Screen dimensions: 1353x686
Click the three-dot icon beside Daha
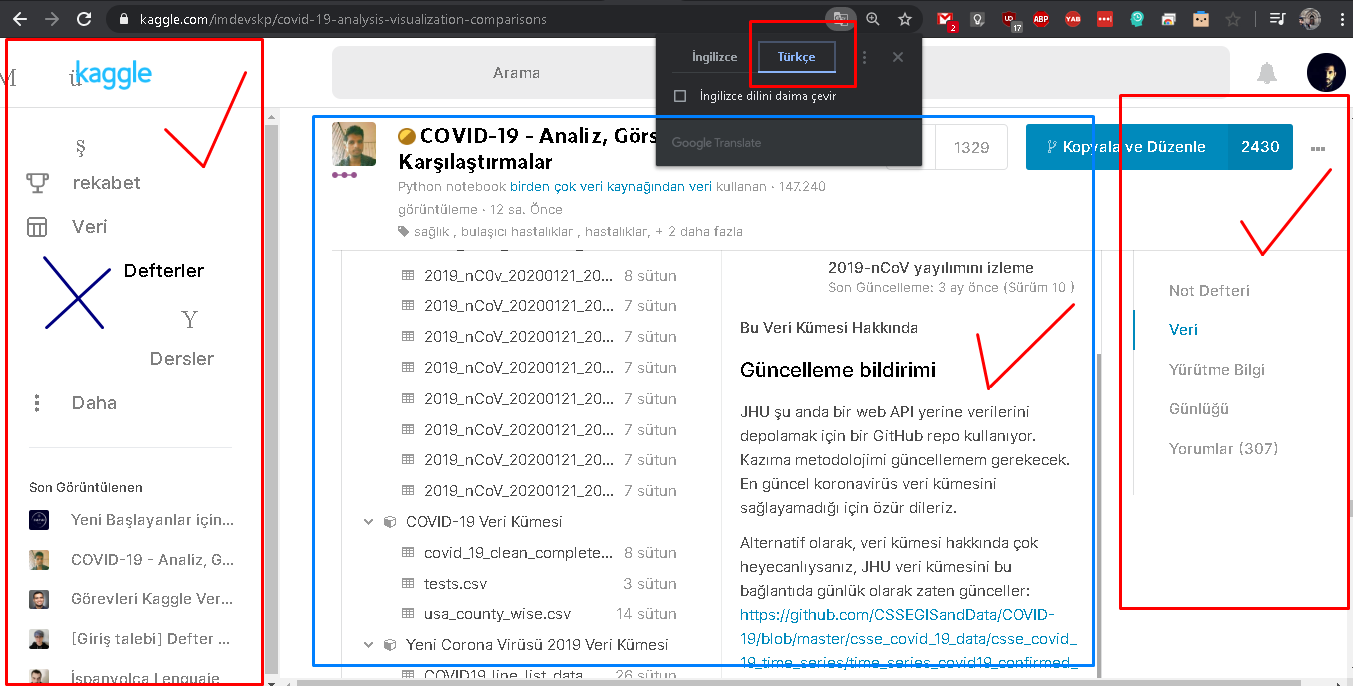click(37, 403)
